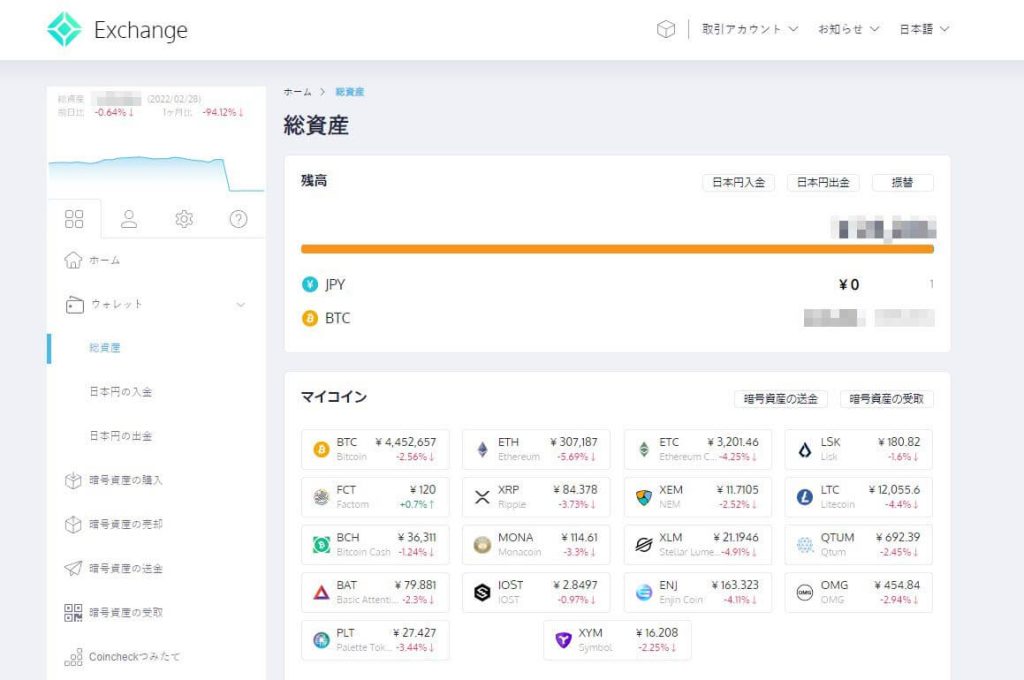The height and width of the screenshot is (680, 1024).
Task: Click the -0.64% daily change value
Action: pyautogui.click(x=114, y=112)
